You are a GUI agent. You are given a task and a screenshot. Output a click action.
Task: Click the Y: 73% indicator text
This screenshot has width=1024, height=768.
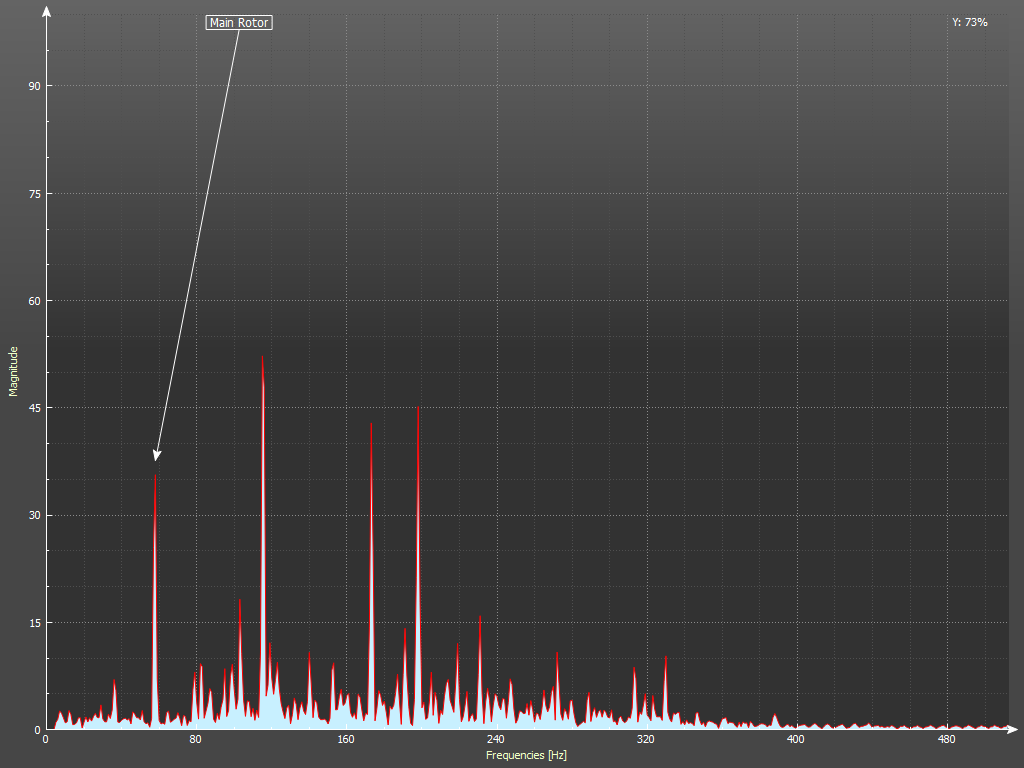coord(969,22)
